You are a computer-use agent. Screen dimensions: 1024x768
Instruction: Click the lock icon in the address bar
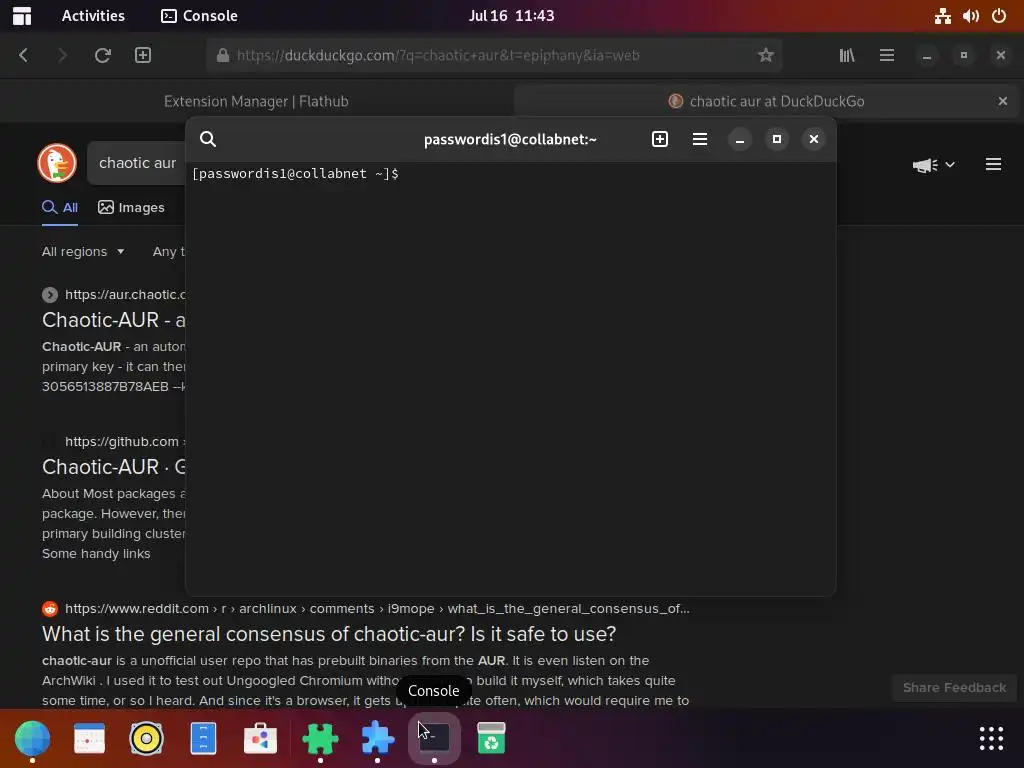pos(223,56)
